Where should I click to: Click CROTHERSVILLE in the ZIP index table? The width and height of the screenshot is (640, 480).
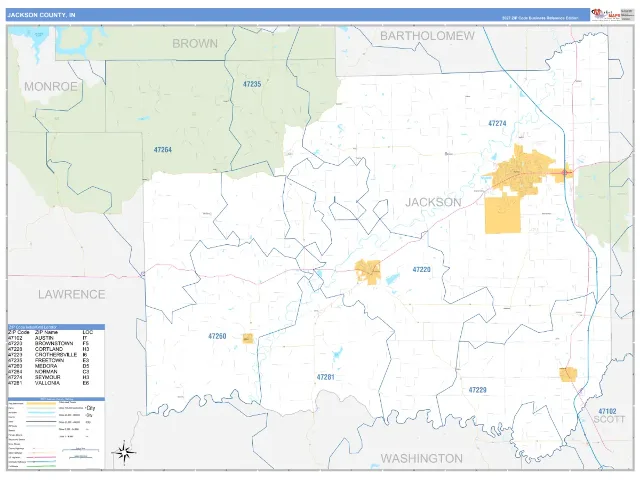pyautogui.click(x=56, y=355)
